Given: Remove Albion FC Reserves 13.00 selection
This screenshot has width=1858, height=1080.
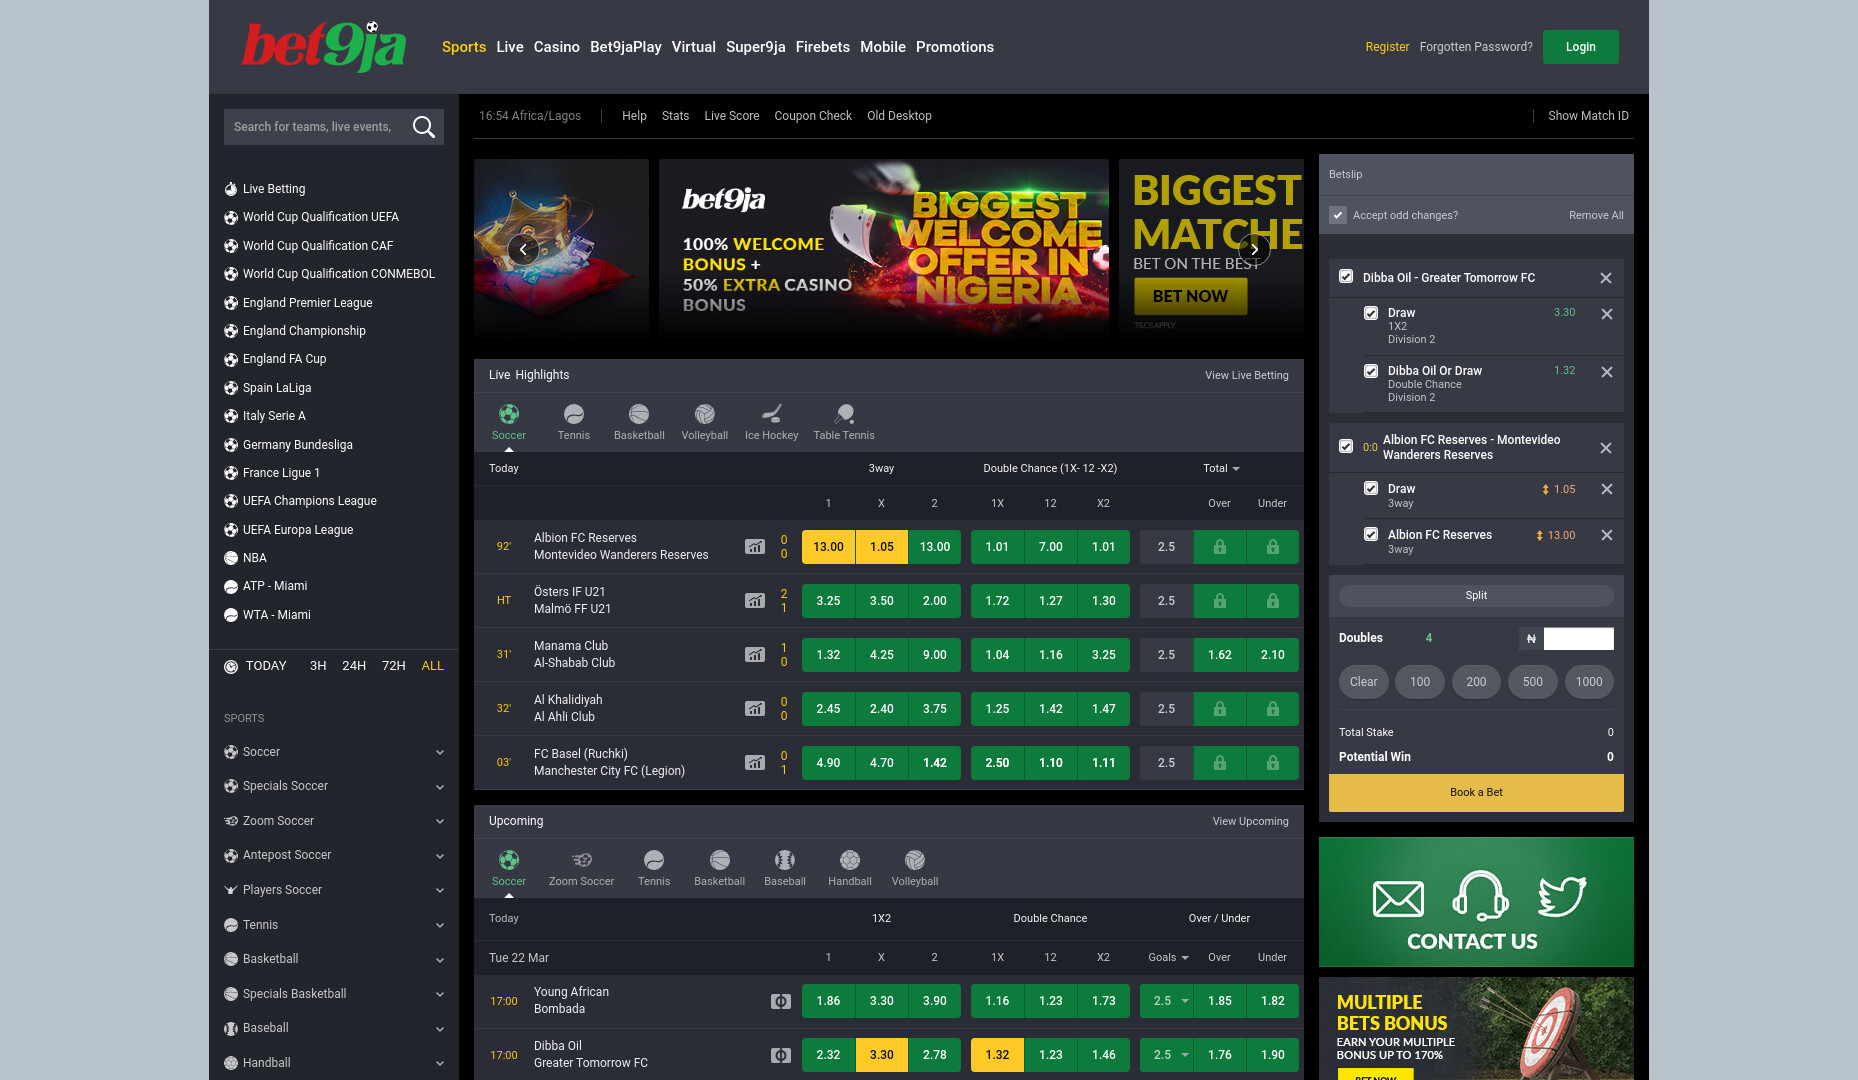Looking at the screenshot, I should click(x=1607, y=535).
